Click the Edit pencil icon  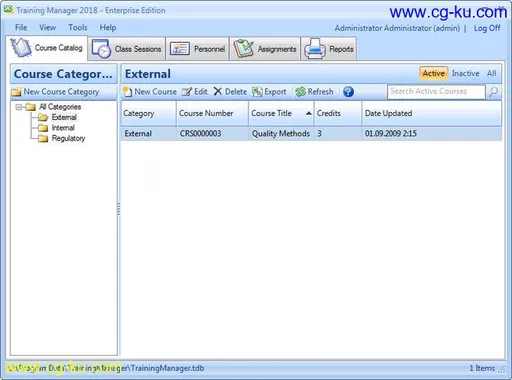187,92
